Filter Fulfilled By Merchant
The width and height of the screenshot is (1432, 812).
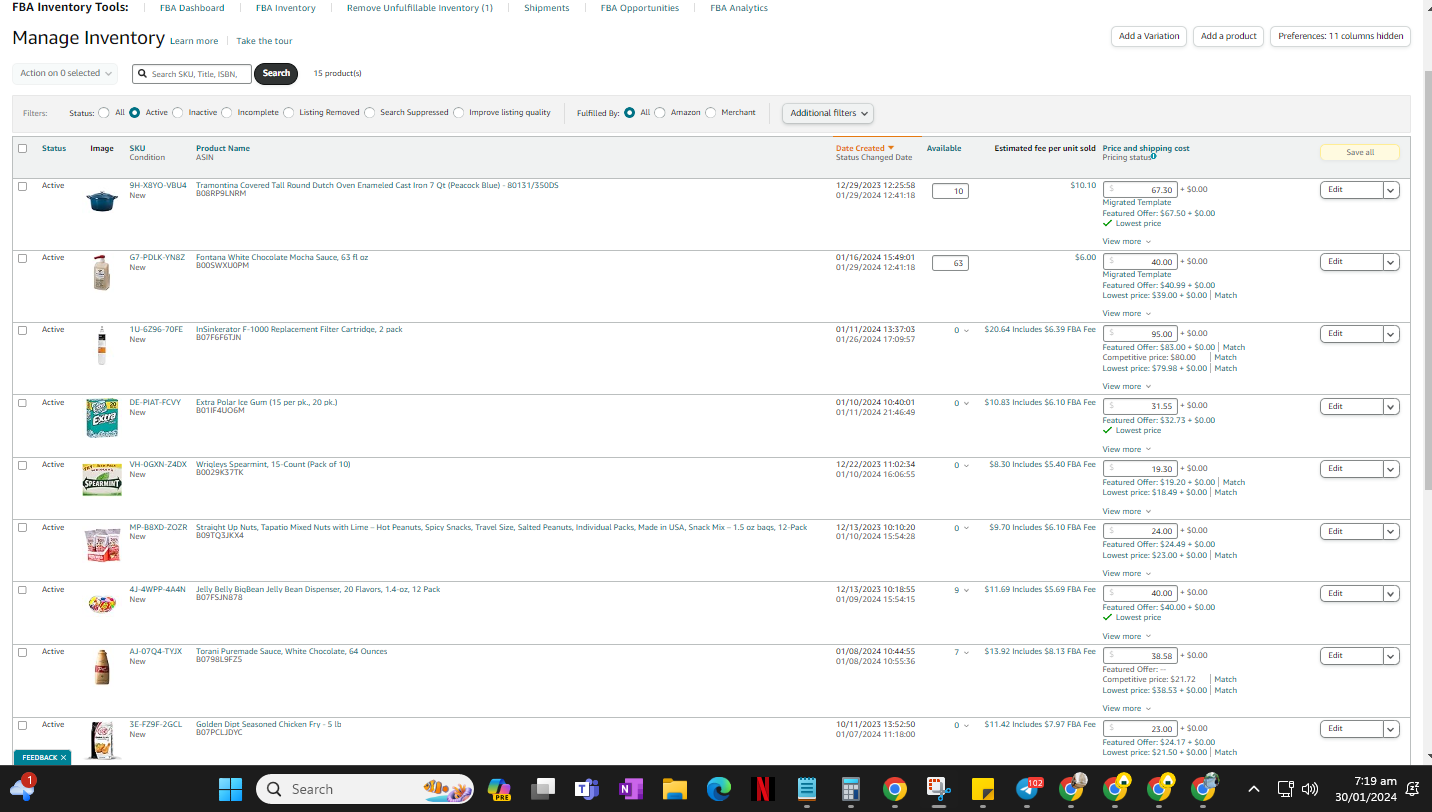(711, 113)
